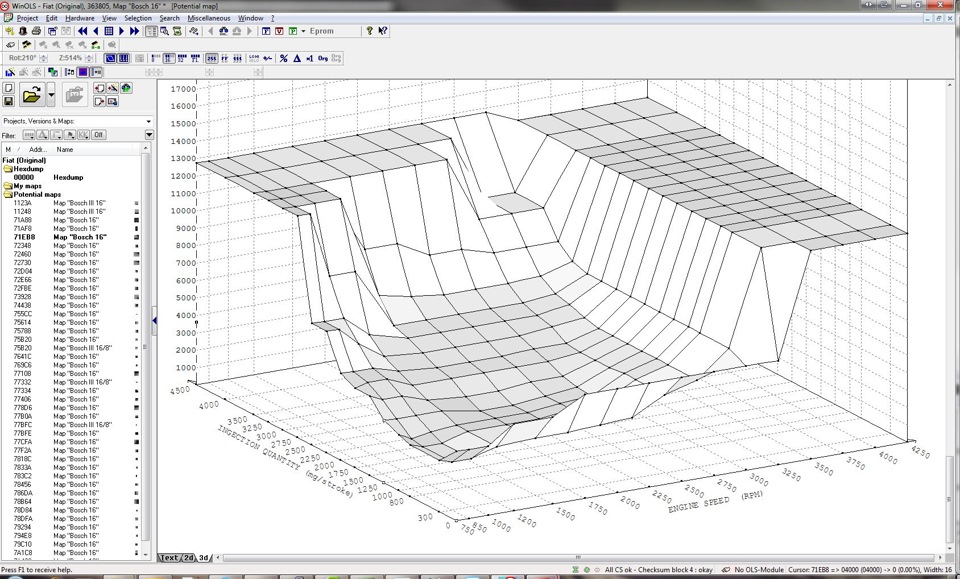This screenshot has height=579, width=960.
Task: Select map entry at address 77332
Action: (70, 382)
